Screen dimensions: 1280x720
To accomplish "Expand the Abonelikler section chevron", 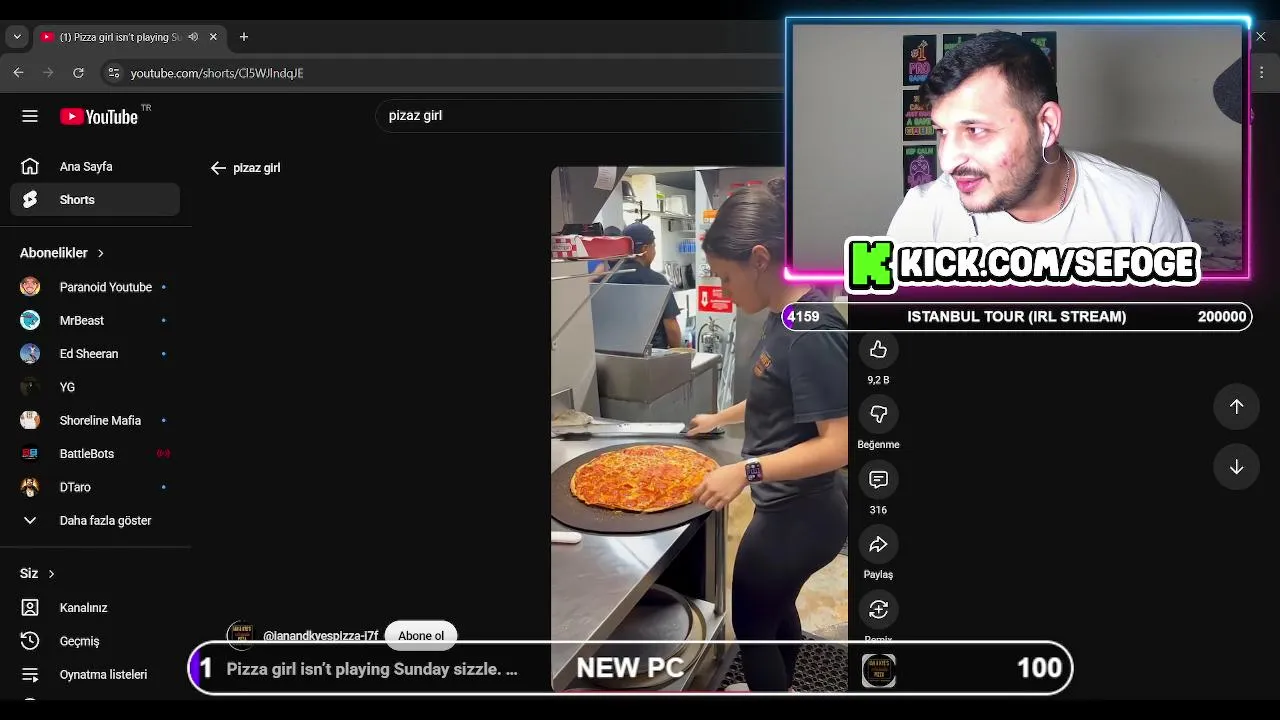I will [x=101, y=253].
